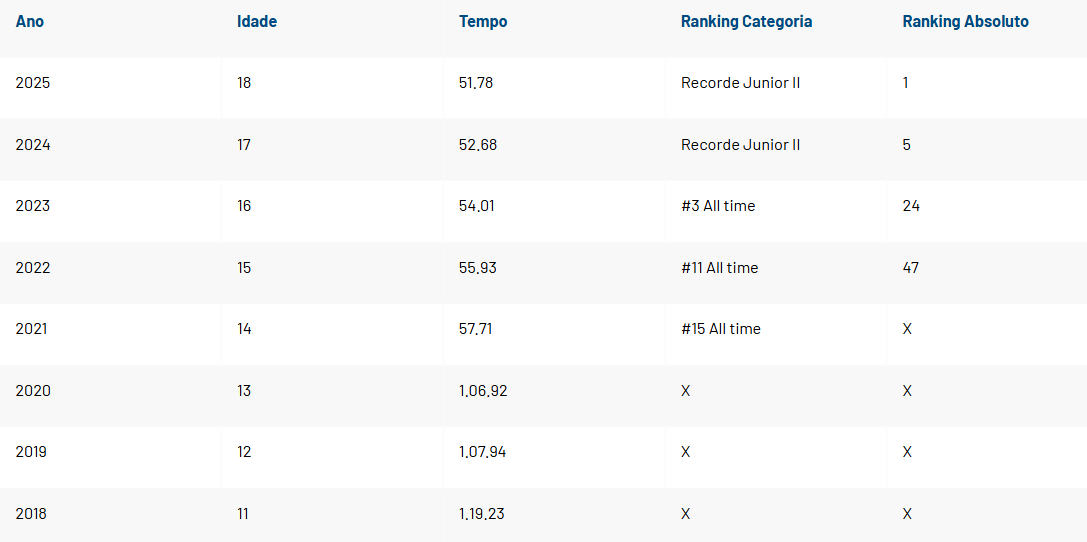
Task: Click the #15 All time cell
Action: (x=720, y=329)
